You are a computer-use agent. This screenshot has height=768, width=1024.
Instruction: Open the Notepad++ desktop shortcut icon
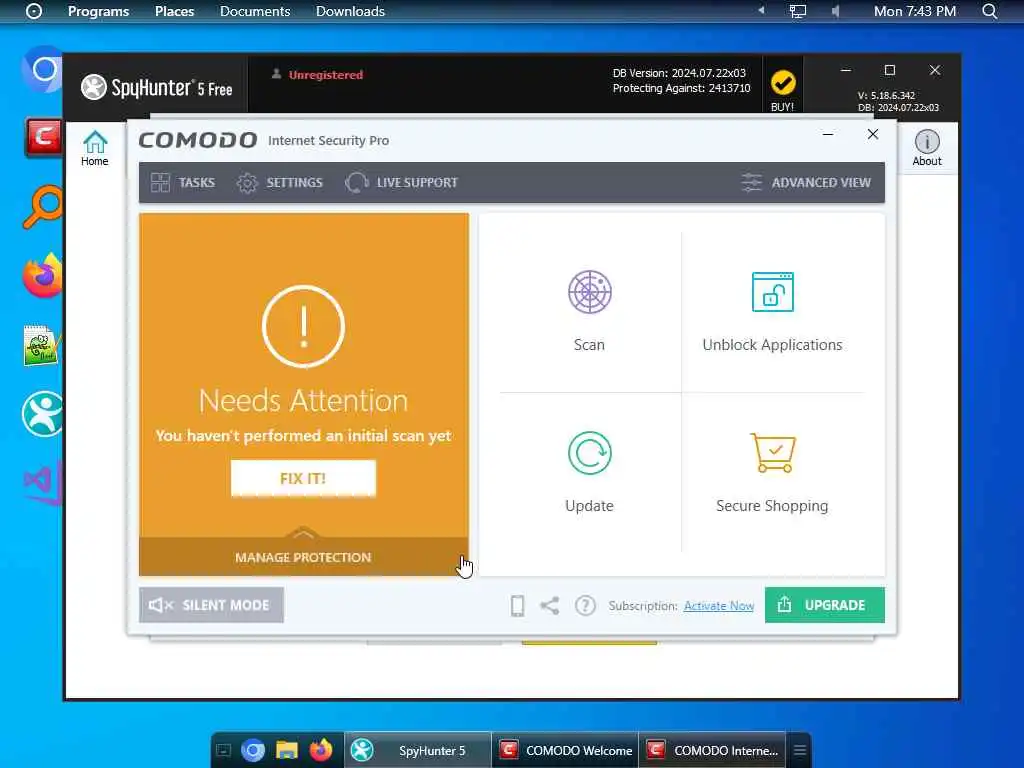pos(42,345)
